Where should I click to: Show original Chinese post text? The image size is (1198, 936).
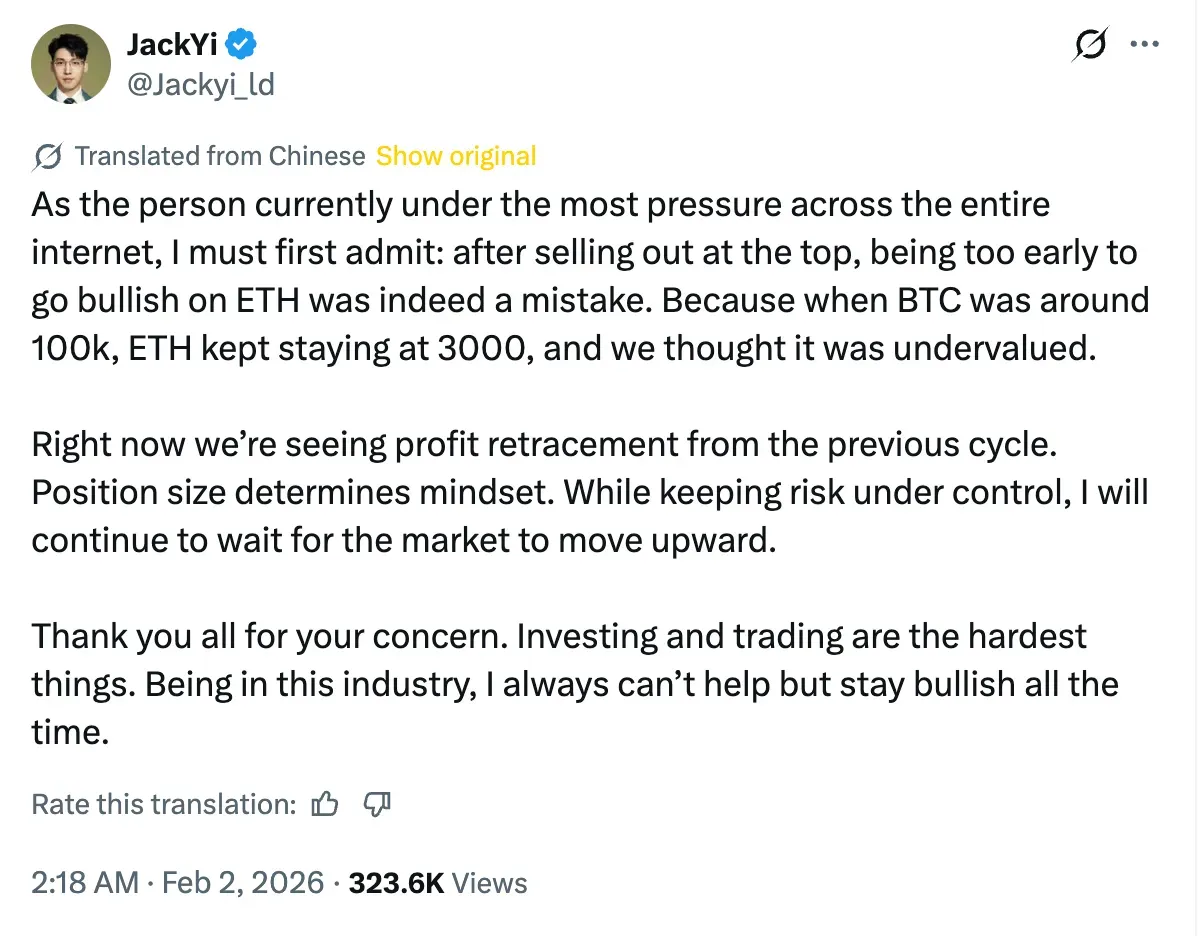[x=456, y=157]
